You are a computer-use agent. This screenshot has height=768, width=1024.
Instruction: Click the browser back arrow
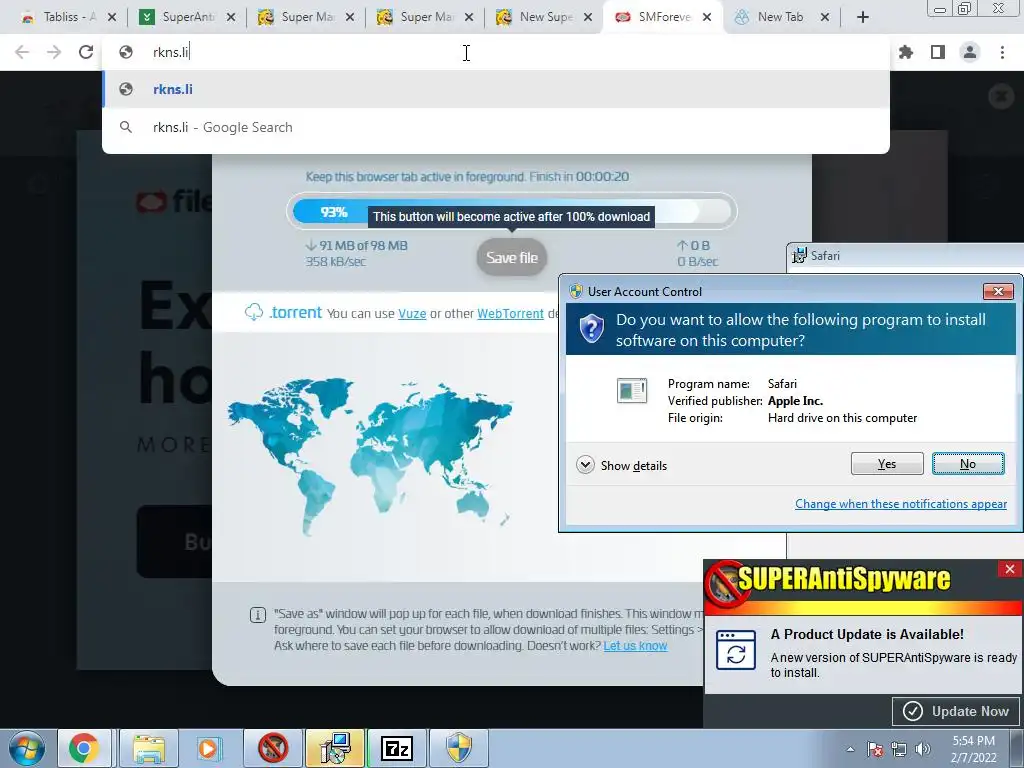tap(22, 52)
